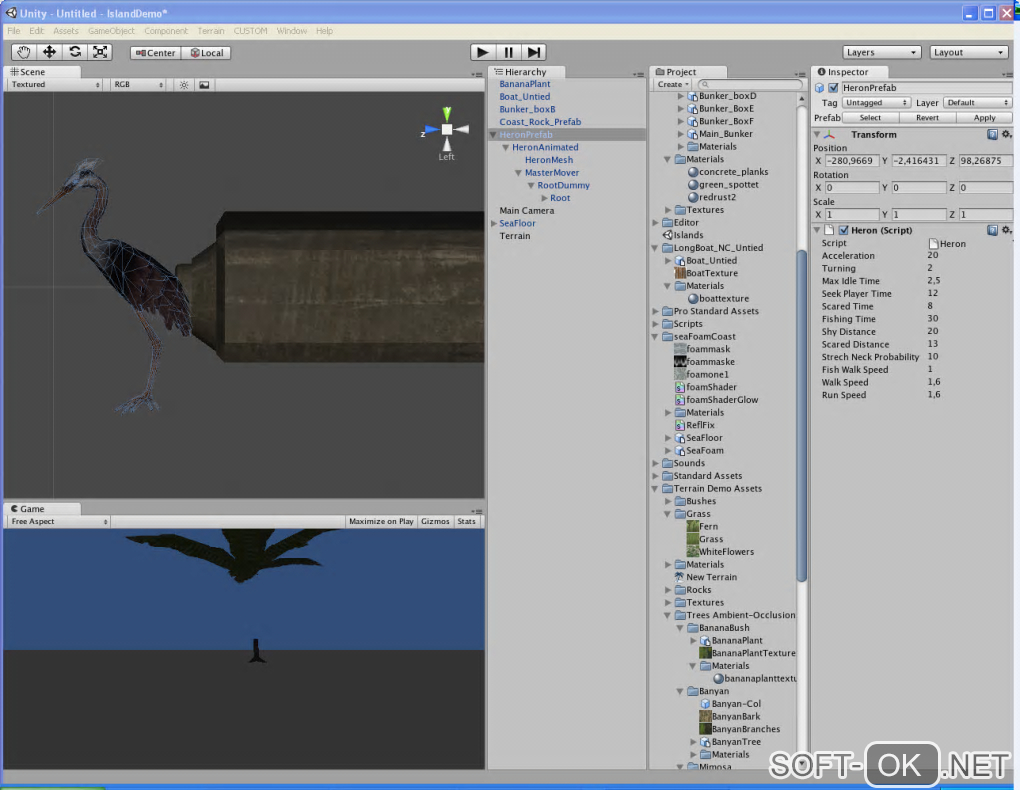1020x790 pixels.
Task: Open the Tag dropdown showing Untagged
Action: tap(876, 102)
